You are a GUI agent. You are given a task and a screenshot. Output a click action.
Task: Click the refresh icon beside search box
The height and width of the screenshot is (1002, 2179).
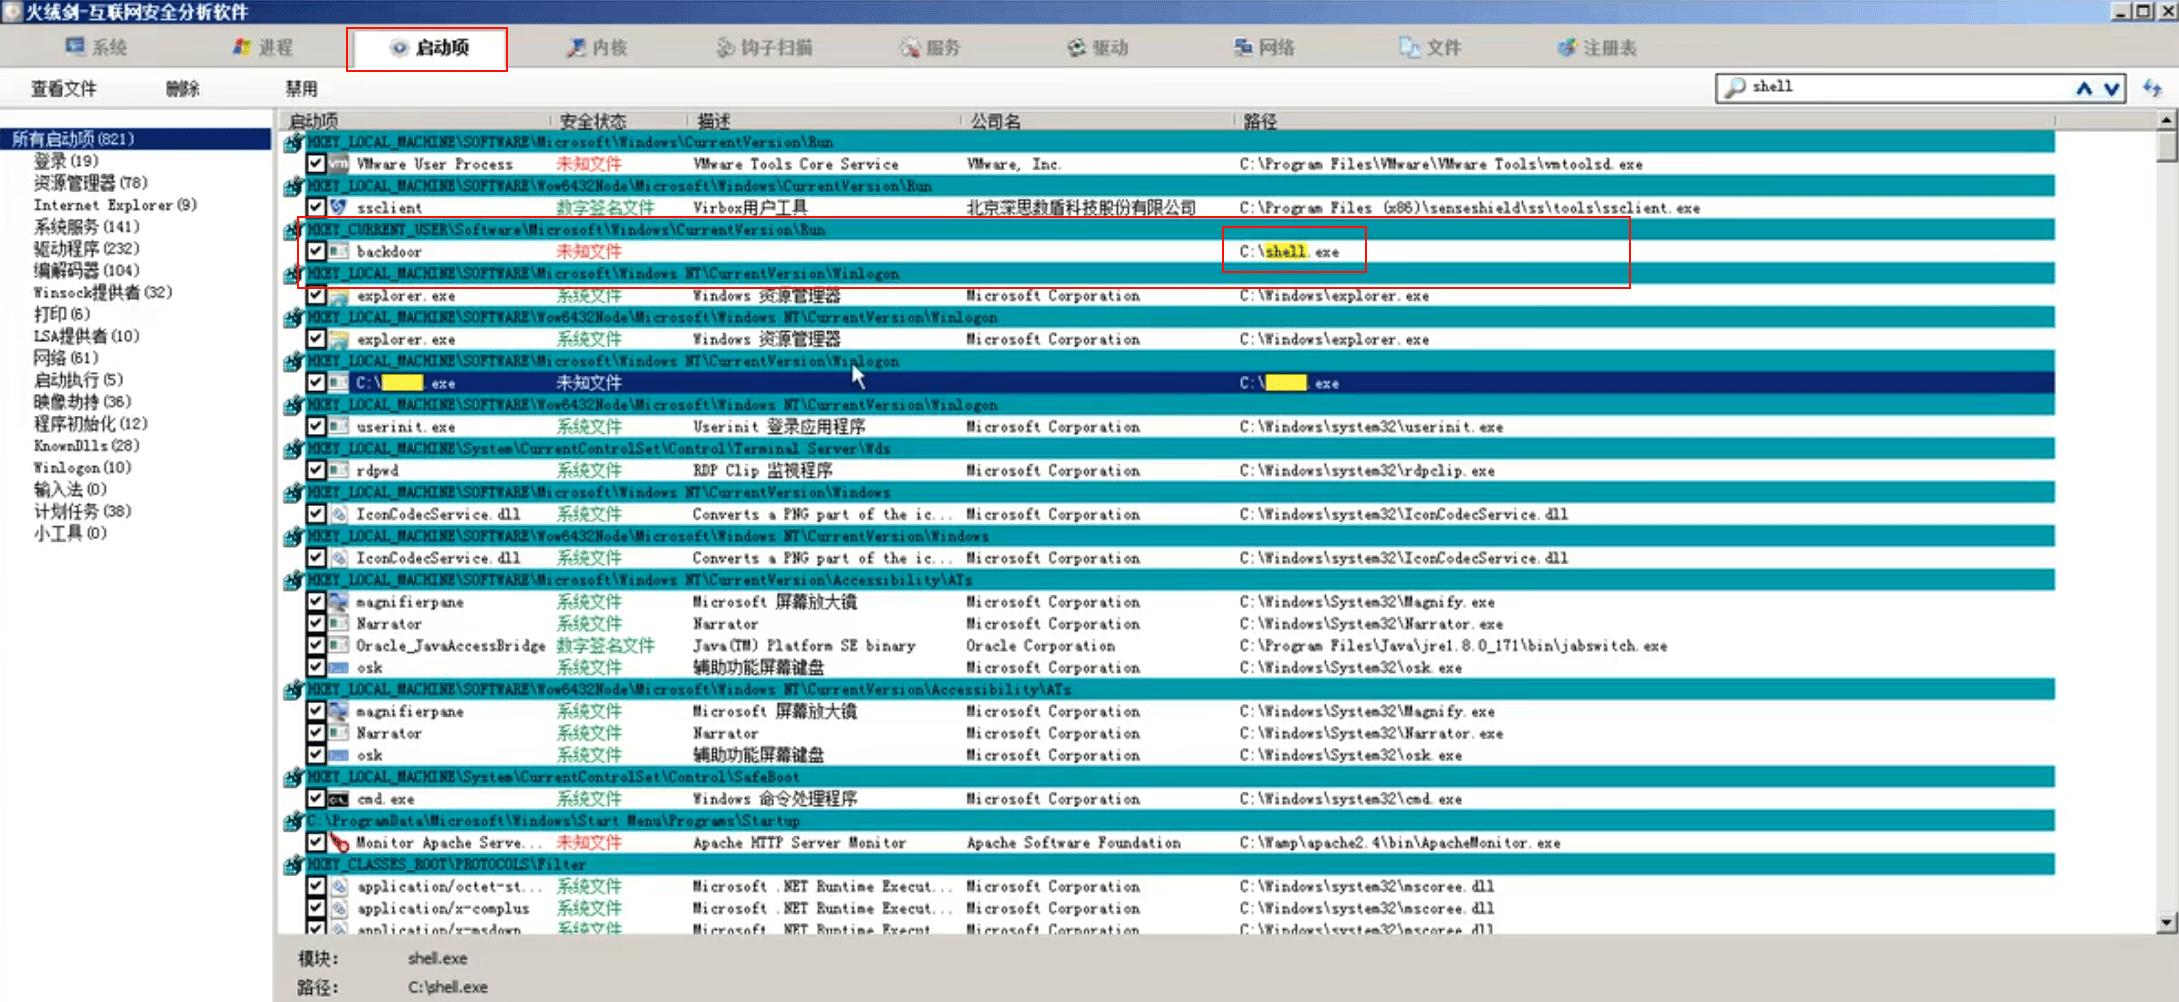pos(2153,88)
